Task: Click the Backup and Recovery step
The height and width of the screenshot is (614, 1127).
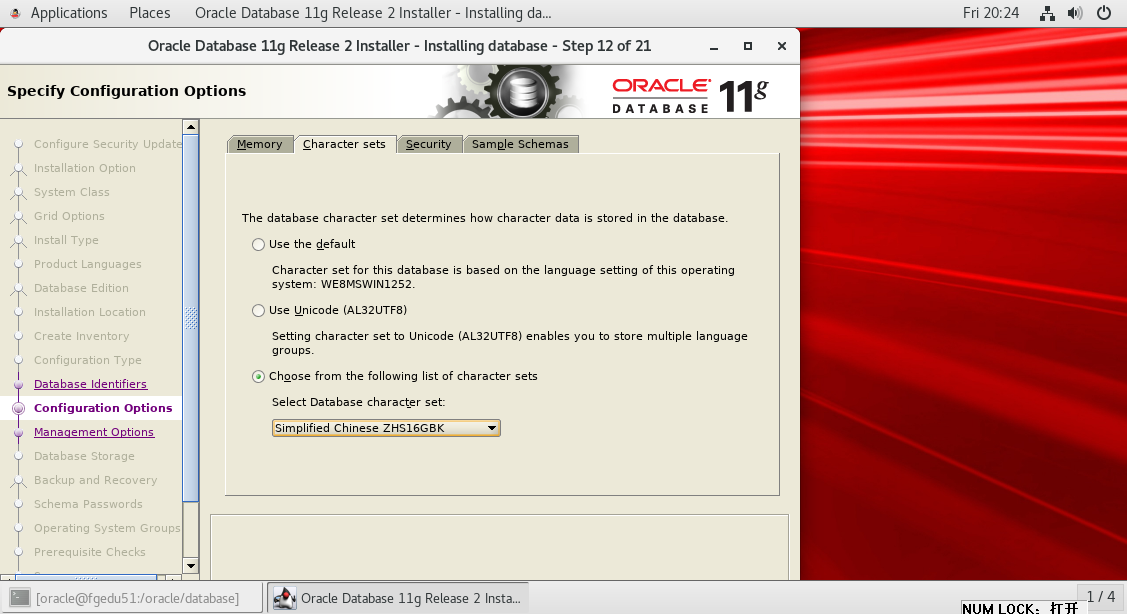Action: click(x=96, y=480)
